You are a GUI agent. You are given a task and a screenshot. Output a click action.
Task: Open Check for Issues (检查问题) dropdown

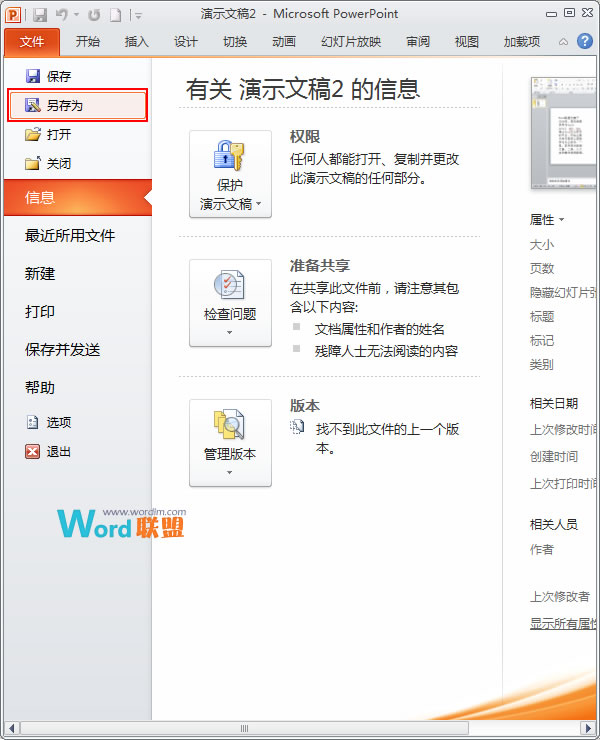230,303
